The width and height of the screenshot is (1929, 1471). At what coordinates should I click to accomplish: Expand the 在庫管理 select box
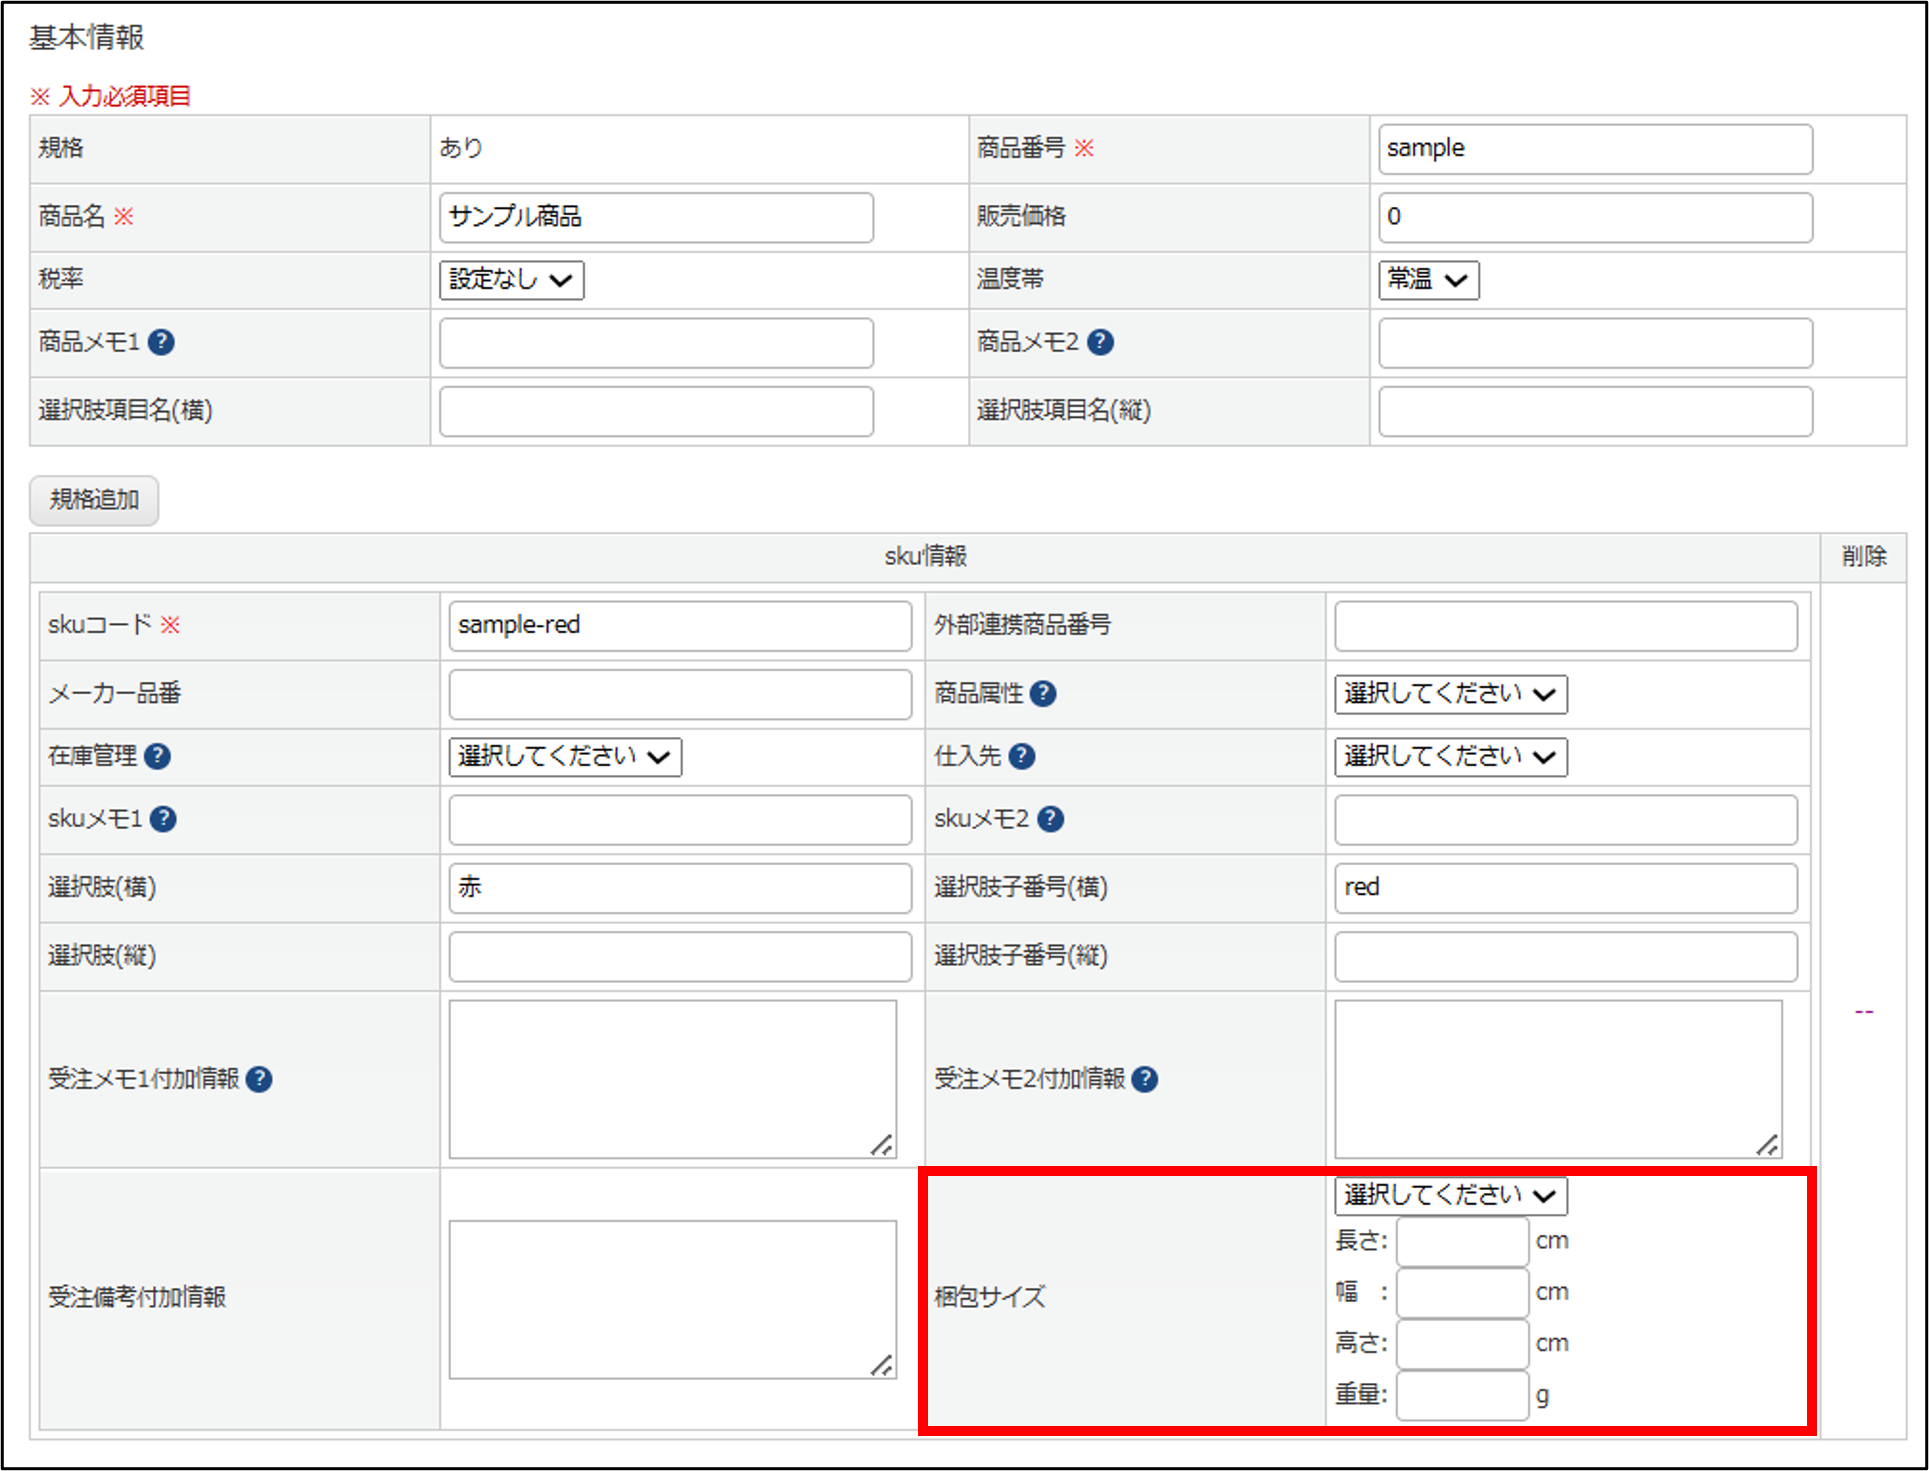(565, 757)
